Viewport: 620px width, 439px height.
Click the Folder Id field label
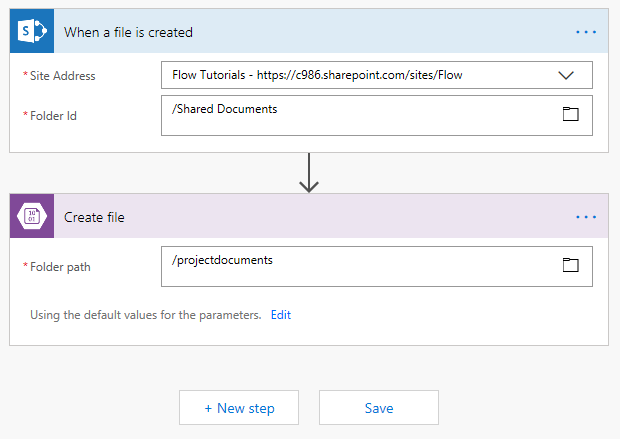click(x=53, y=116)
